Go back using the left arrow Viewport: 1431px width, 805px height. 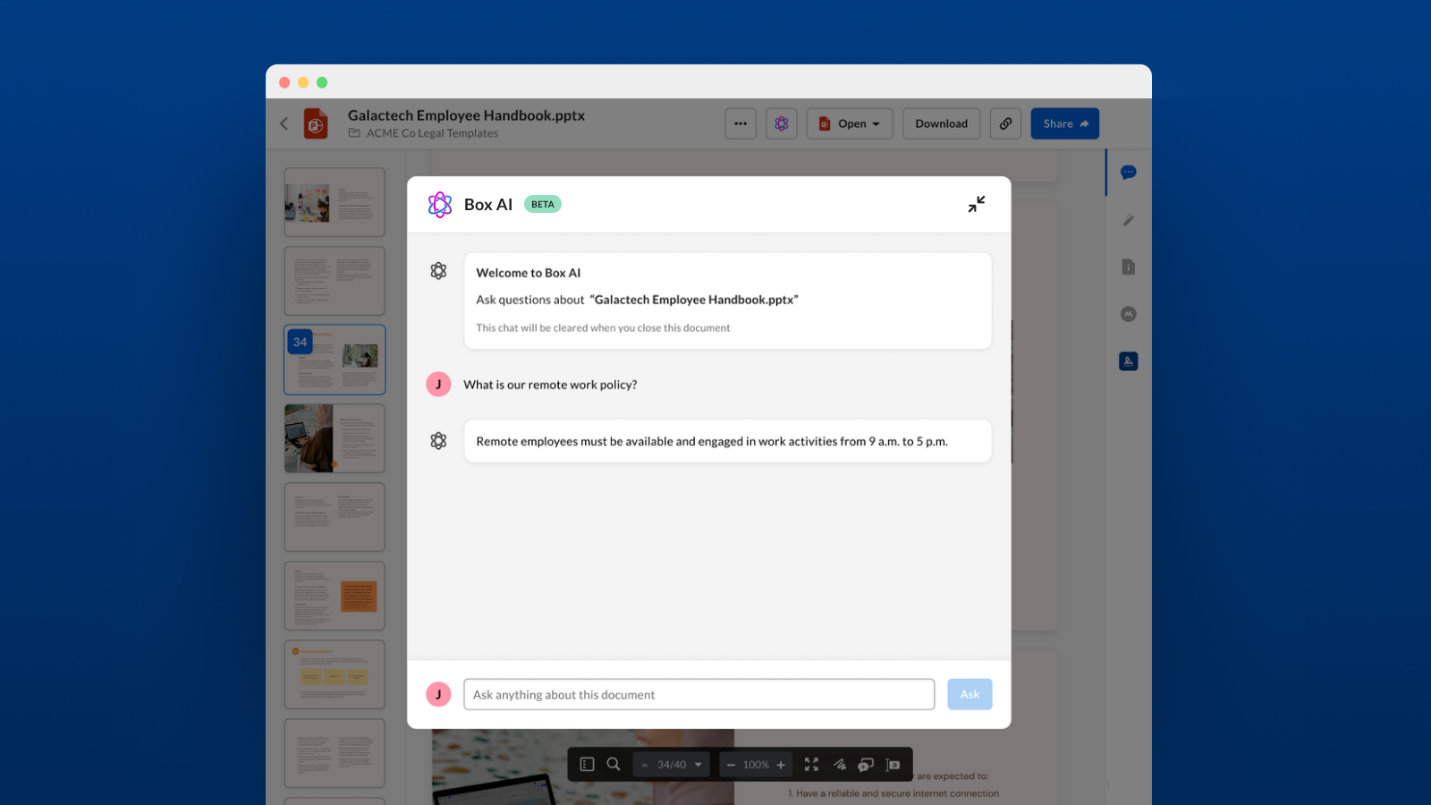pos(284,124)
